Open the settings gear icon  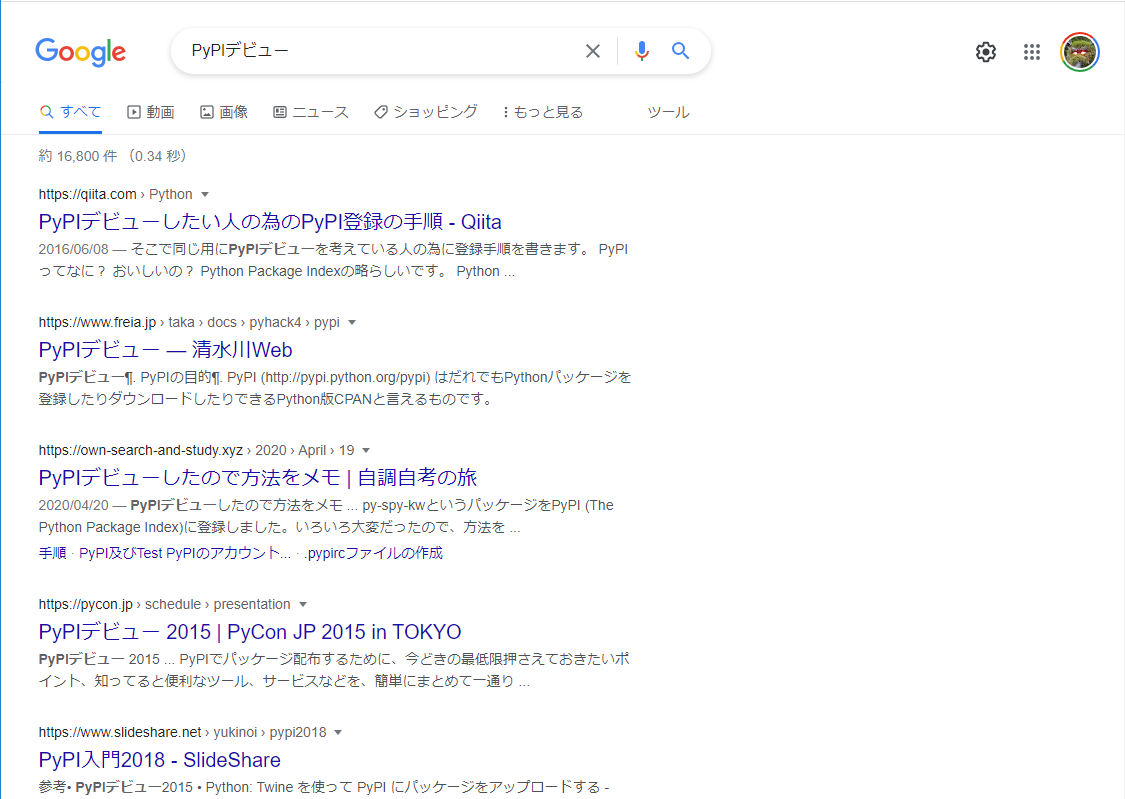pyautogui.click(x=986, y=52)
